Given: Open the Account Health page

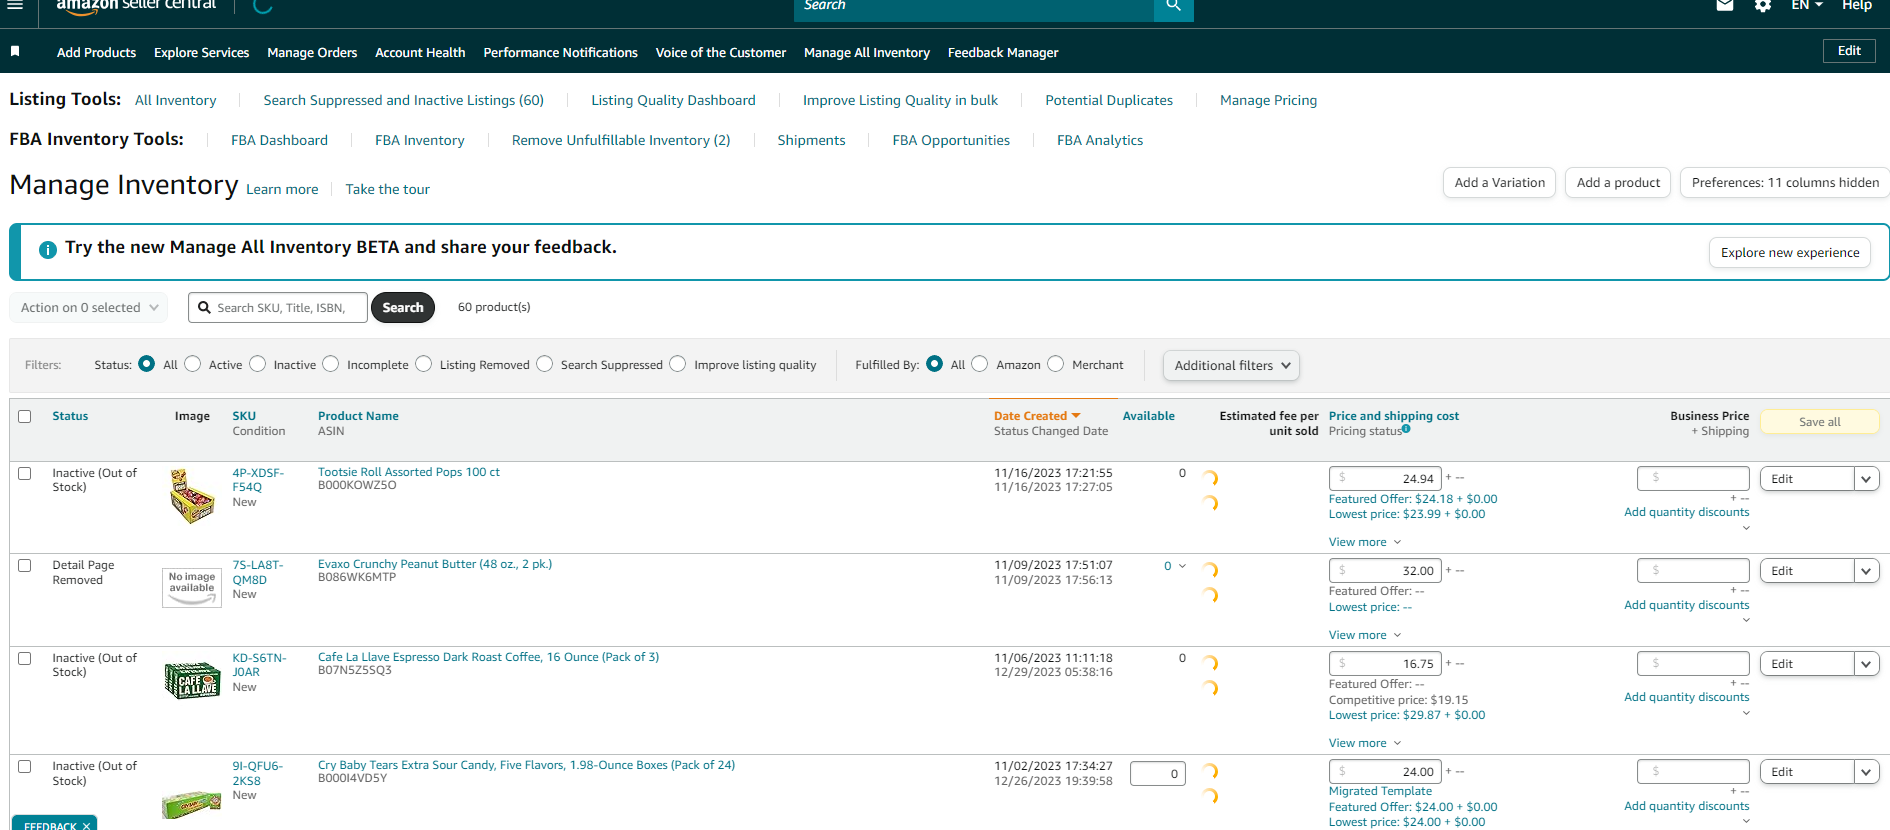Looking at the screenshot, I should tap(420, 52).
